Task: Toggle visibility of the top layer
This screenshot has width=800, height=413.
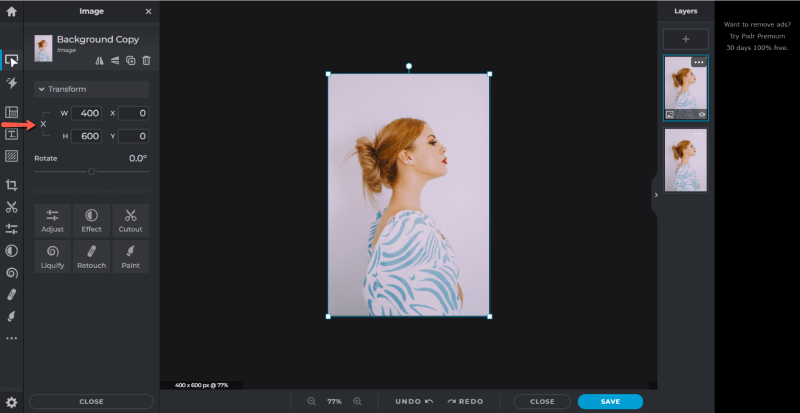Action: coord(702,115)
